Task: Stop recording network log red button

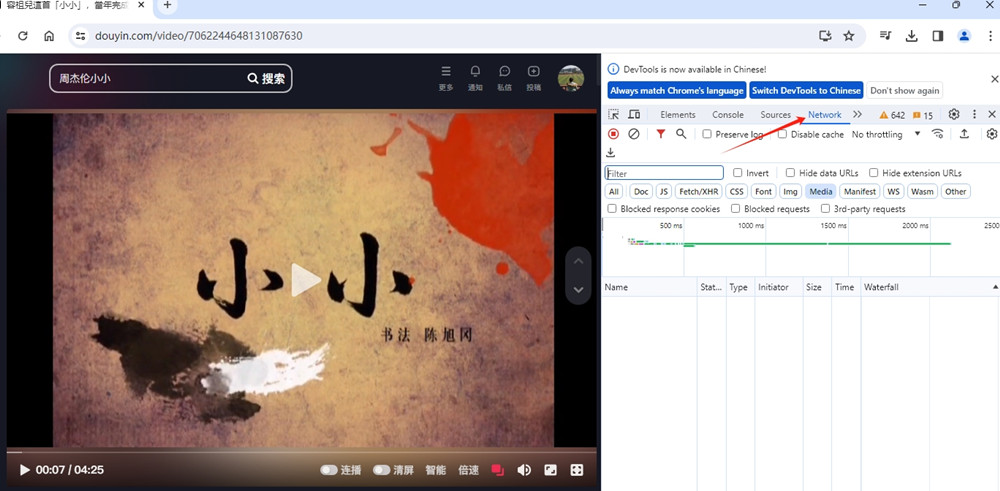Action: [613, 134]
